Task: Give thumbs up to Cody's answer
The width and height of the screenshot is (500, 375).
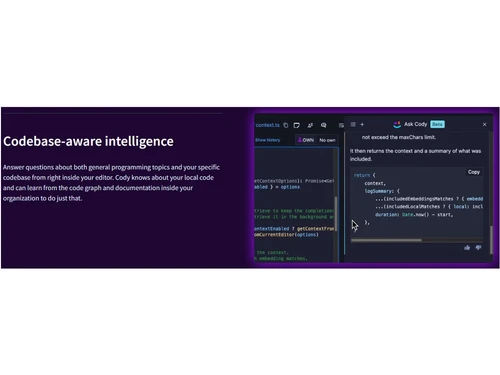Action: click(467, 247)
